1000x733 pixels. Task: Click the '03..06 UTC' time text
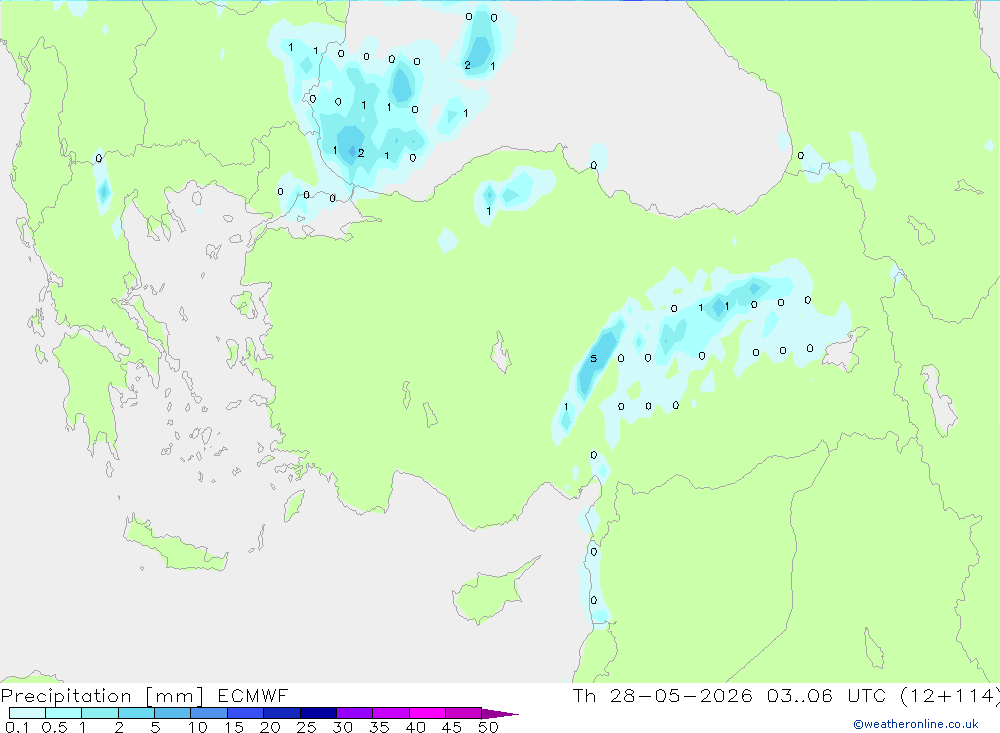pyautogui.click(x=827, y=696)
